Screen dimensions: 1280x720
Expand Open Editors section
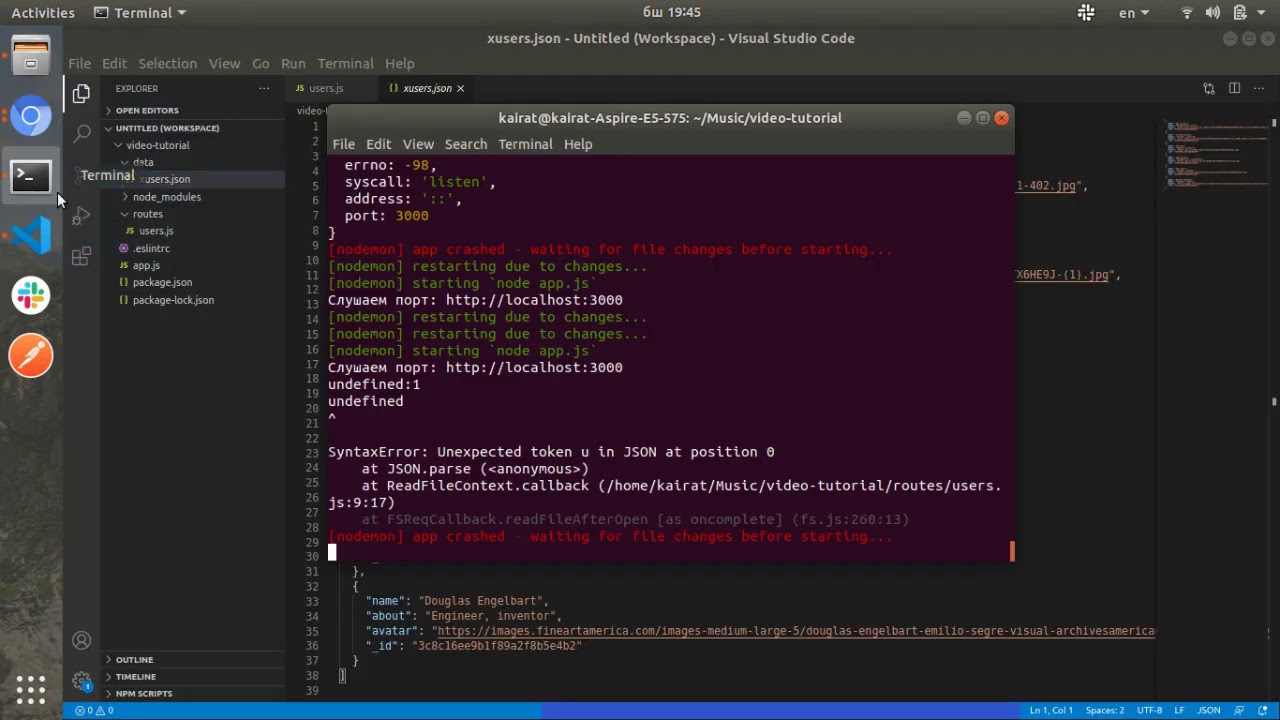147,110
